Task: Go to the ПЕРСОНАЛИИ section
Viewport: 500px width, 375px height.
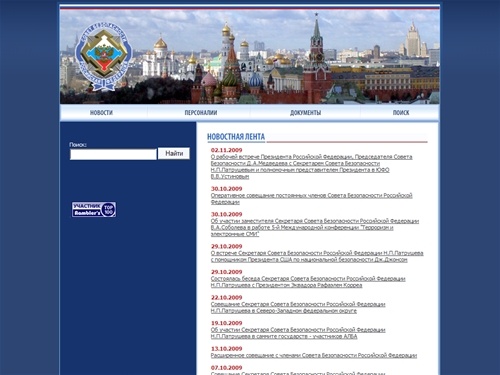Action: click(x=201, y=113)
